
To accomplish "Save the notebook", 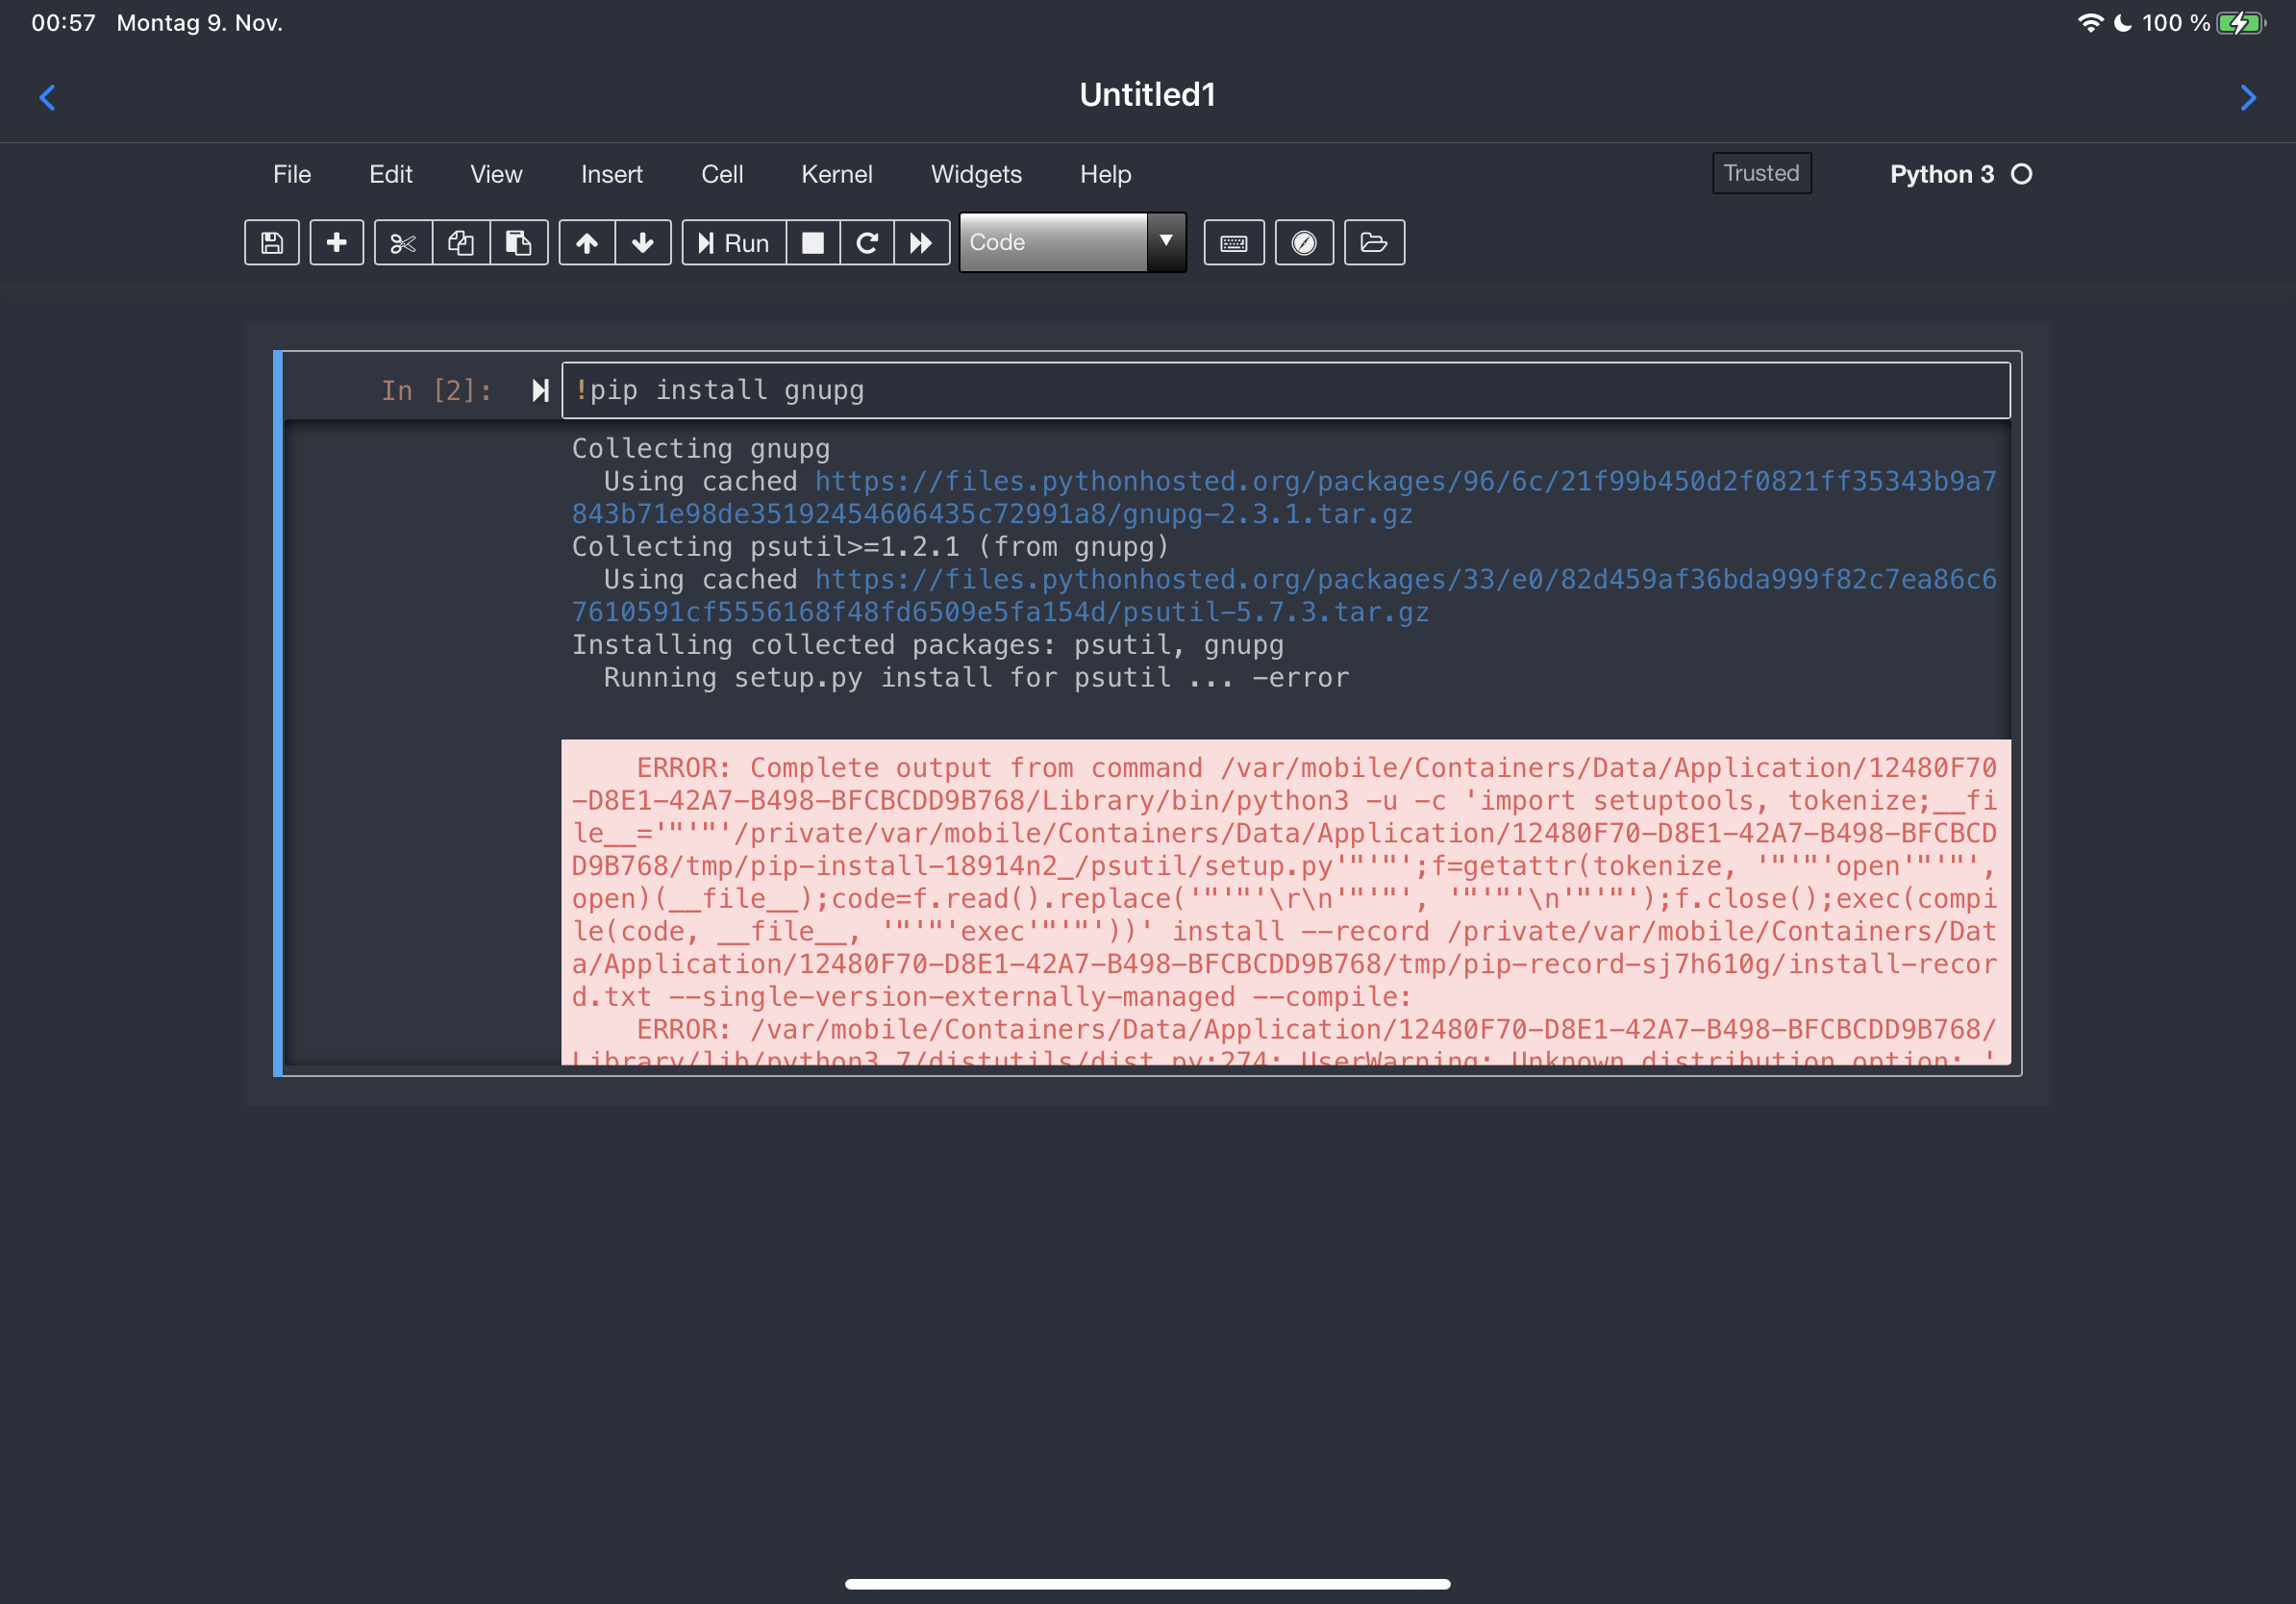I will (x=271, y=242).
